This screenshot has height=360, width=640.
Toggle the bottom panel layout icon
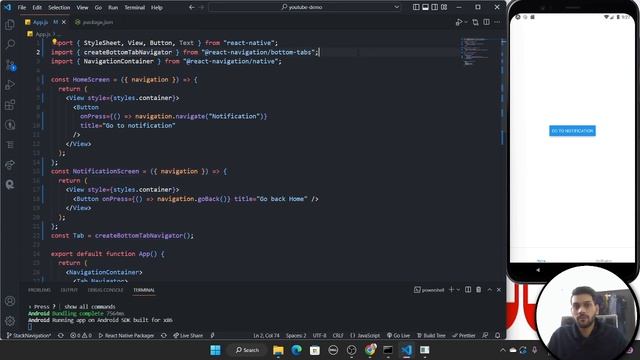point(425,7)
